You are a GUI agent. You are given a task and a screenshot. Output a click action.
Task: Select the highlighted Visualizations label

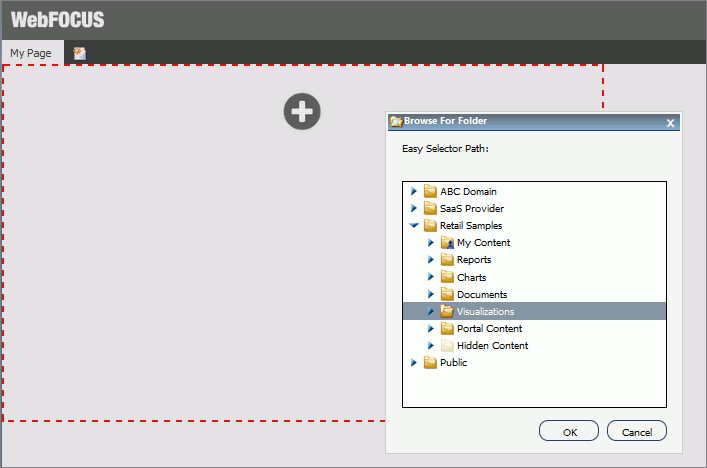pyautogui.click(x=486, y=312)
